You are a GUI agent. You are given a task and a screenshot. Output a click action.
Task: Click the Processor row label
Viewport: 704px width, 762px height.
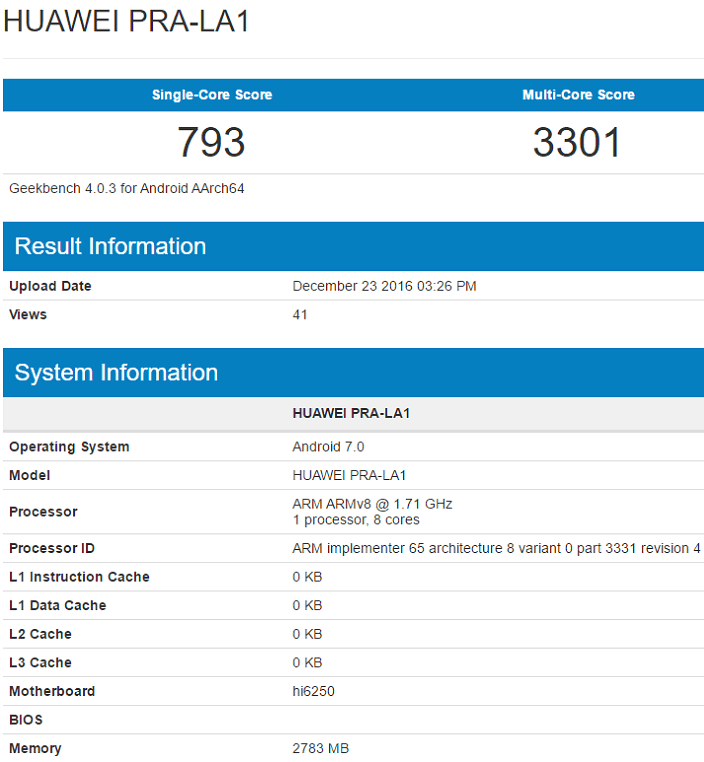point(43,512)
